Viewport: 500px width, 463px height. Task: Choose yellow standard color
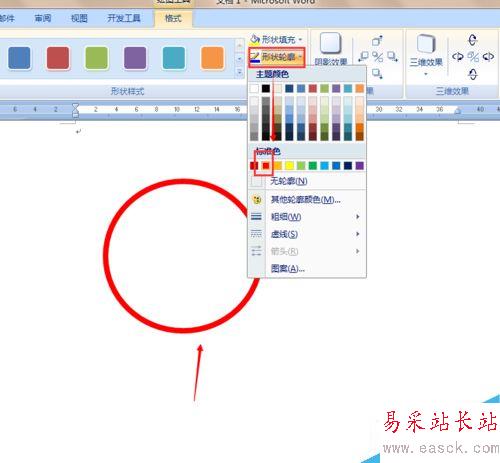click(289, 165)
